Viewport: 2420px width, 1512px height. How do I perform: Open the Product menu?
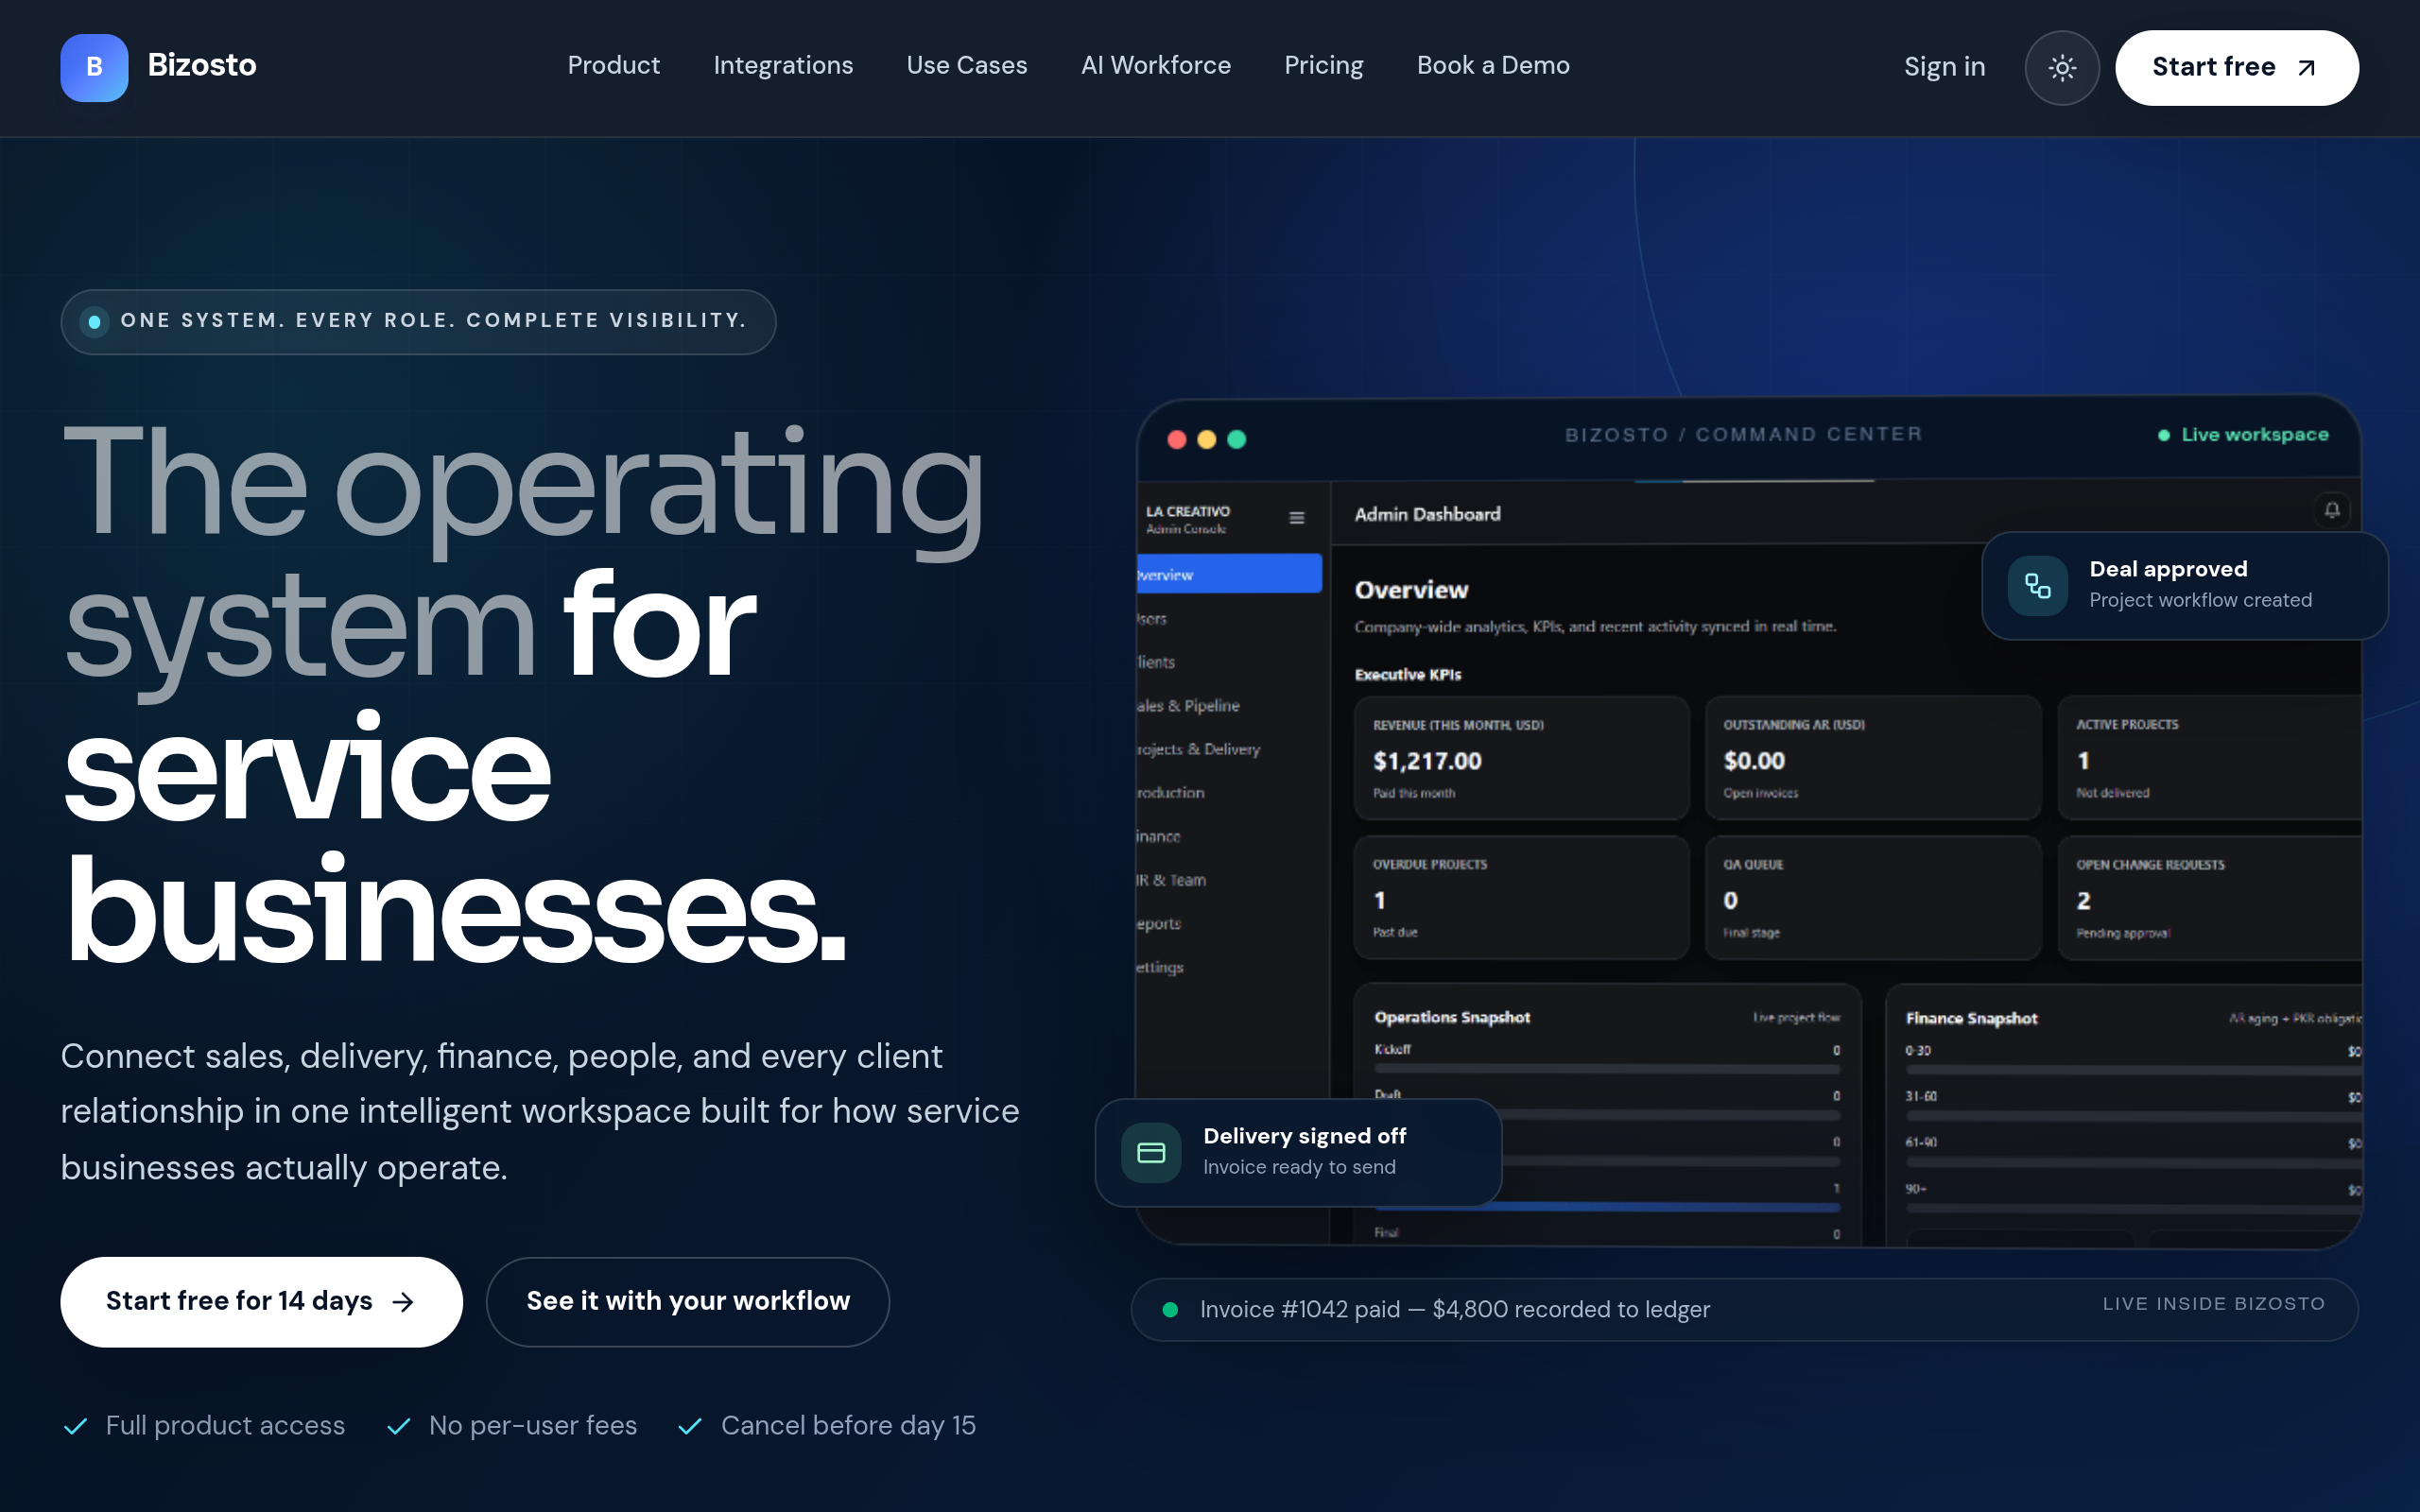(x=614, y=66)
